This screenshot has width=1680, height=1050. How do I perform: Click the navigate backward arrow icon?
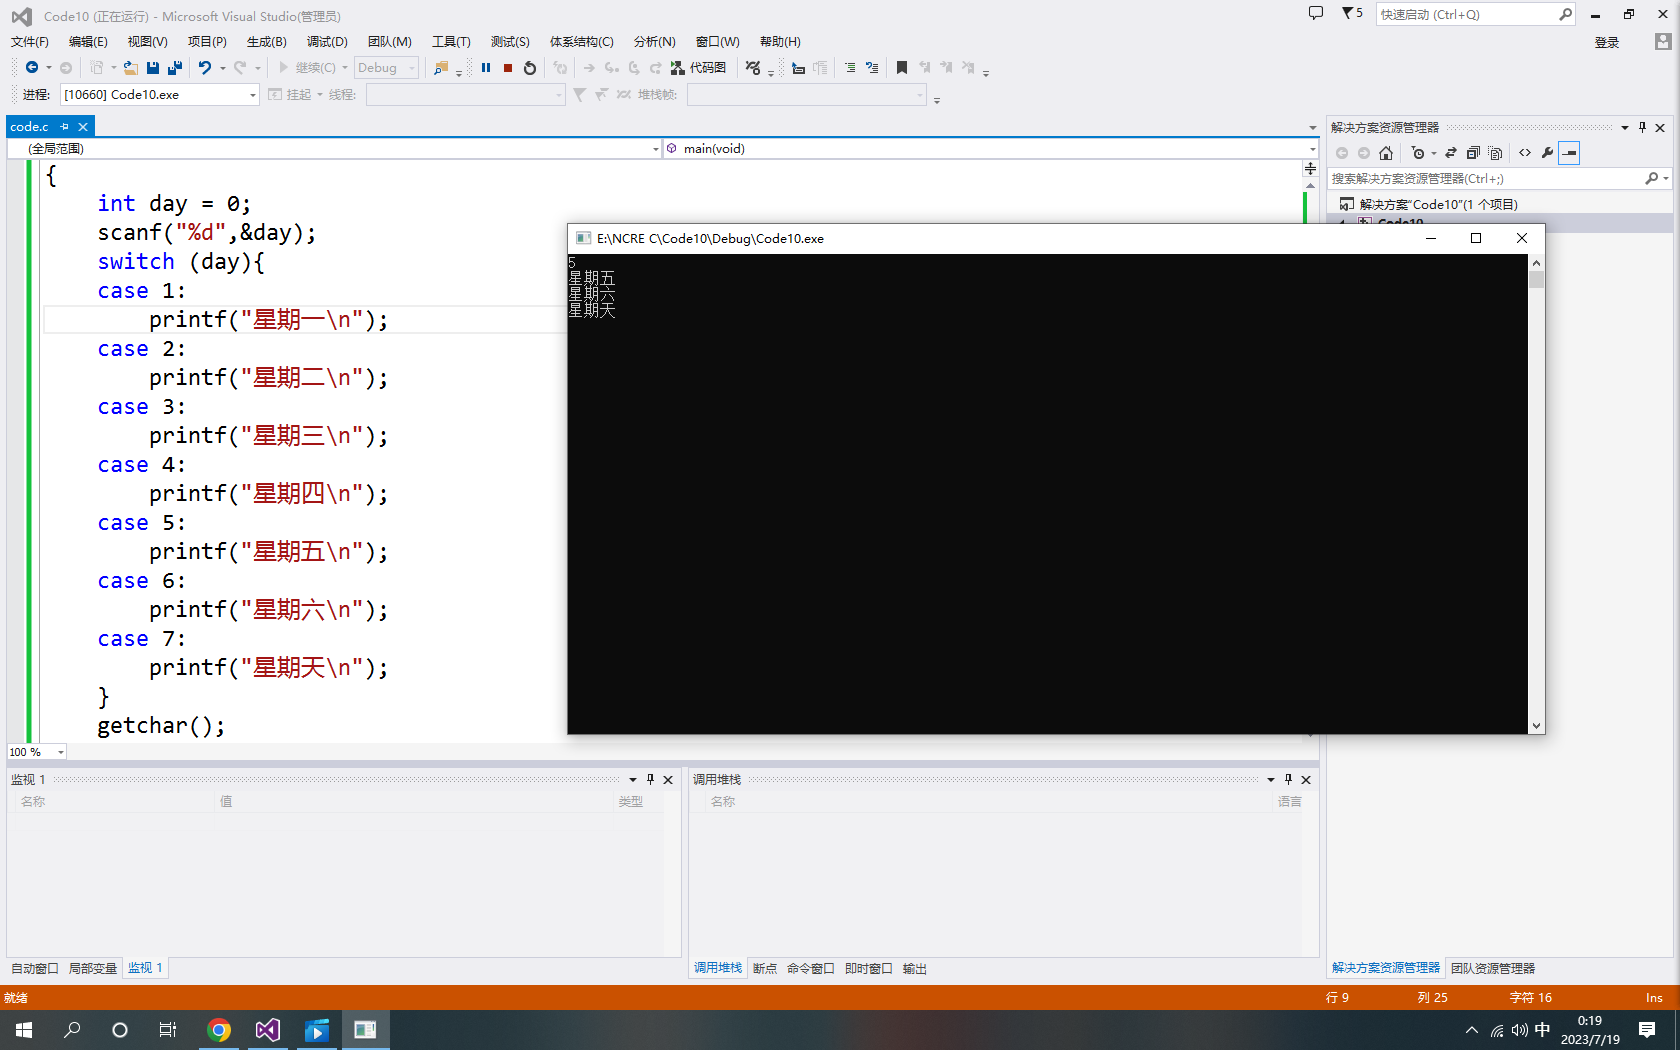pos(32,67)
